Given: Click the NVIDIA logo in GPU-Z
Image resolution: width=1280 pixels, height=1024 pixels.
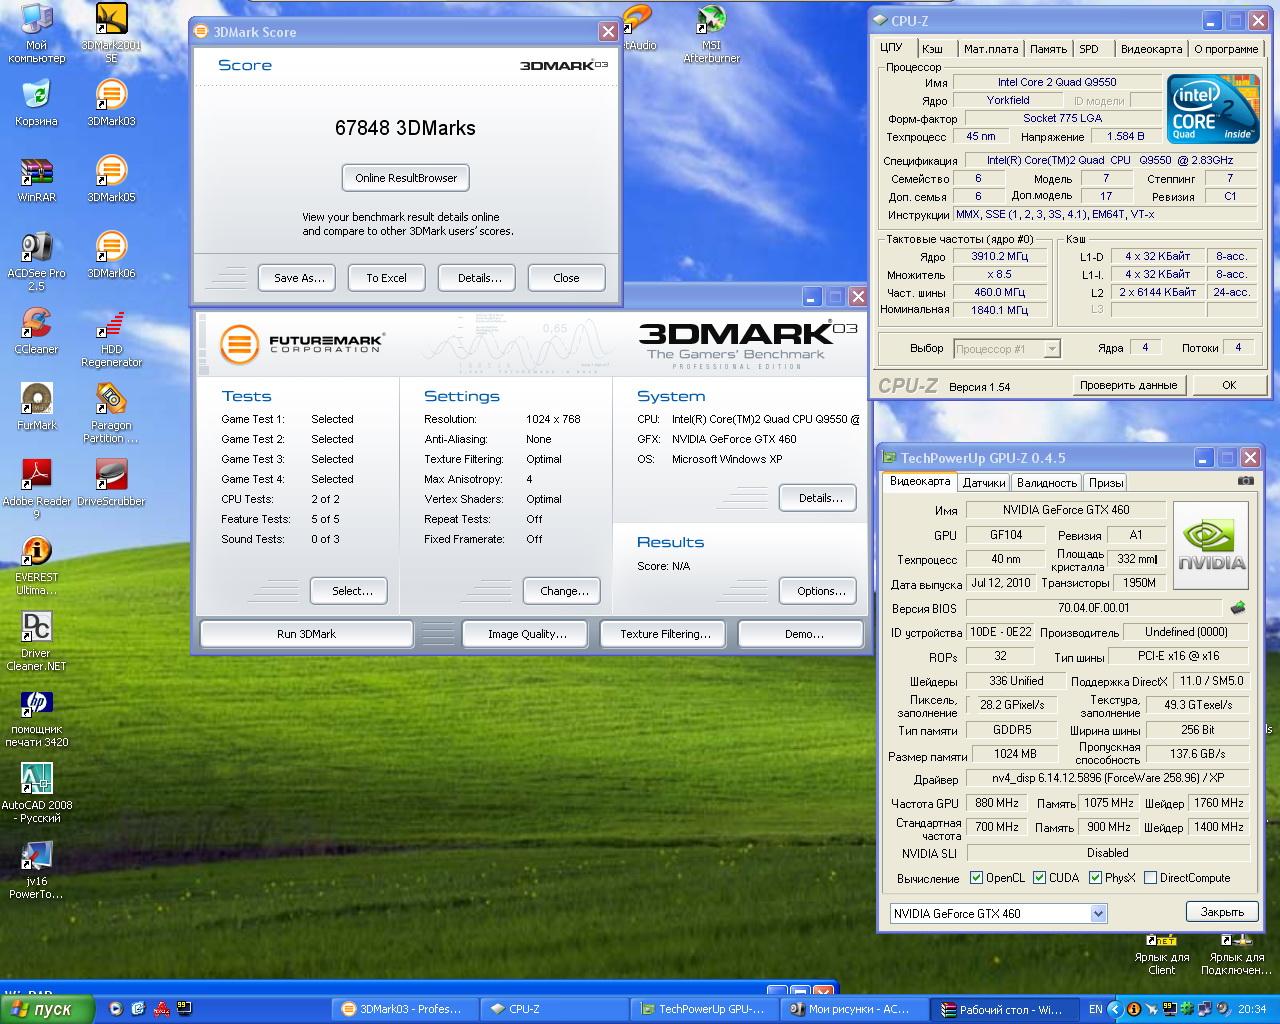Looking at the screenshot, I should pos(1211,546).
